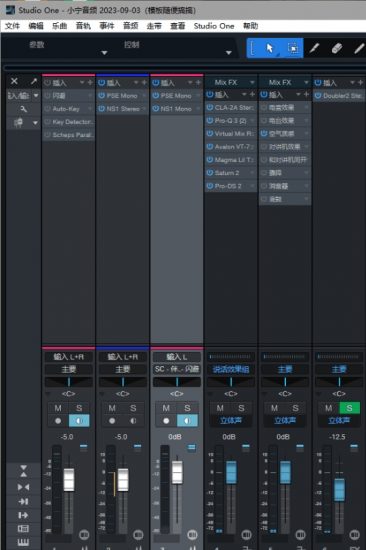Click the white fader on the NS1 Mono channel
This screenshot has height=550, width=366.
pyautogui.click(x=177, y=472)
